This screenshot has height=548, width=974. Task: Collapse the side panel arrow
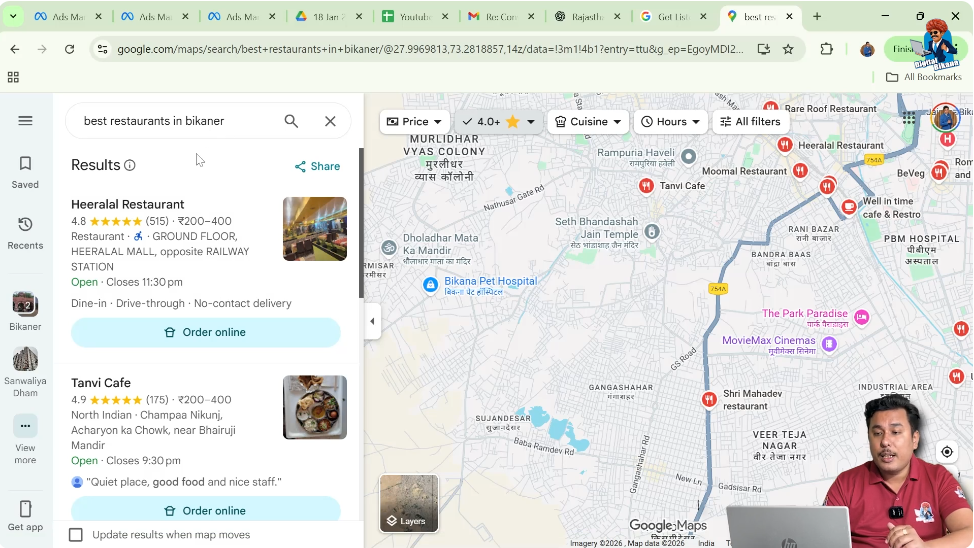372,321
